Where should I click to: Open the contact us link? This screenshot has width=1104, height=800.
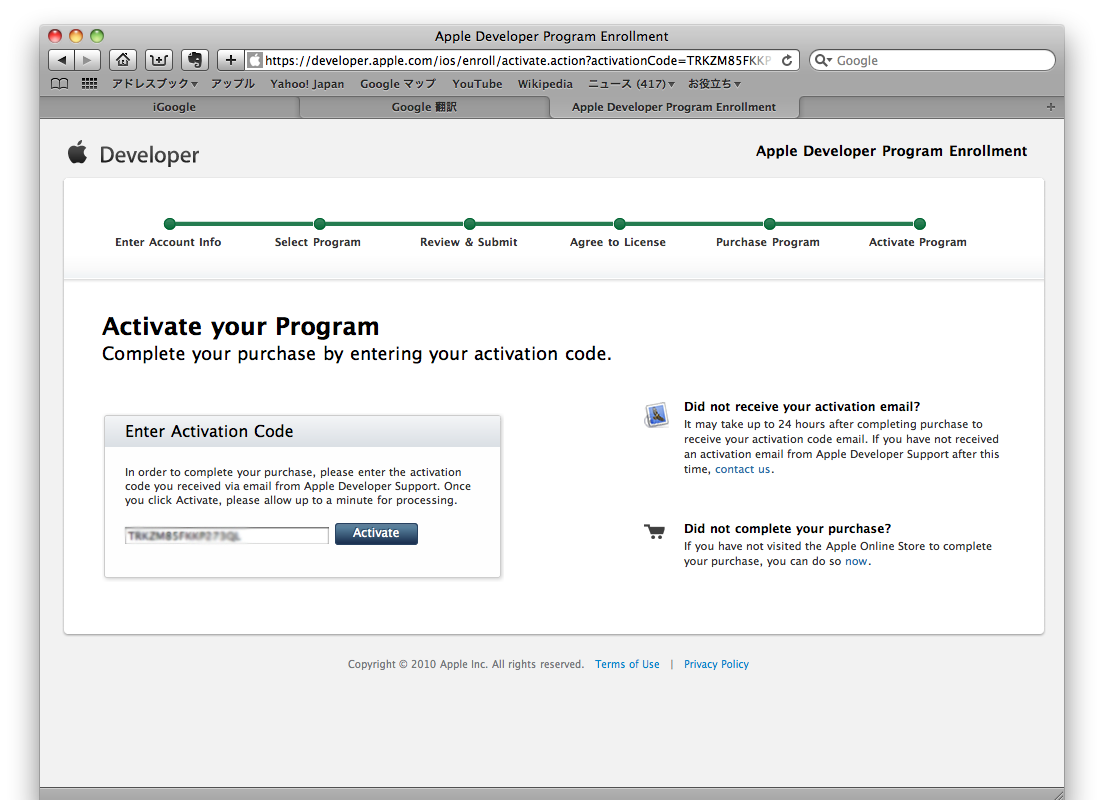click(x=742, y=469)
